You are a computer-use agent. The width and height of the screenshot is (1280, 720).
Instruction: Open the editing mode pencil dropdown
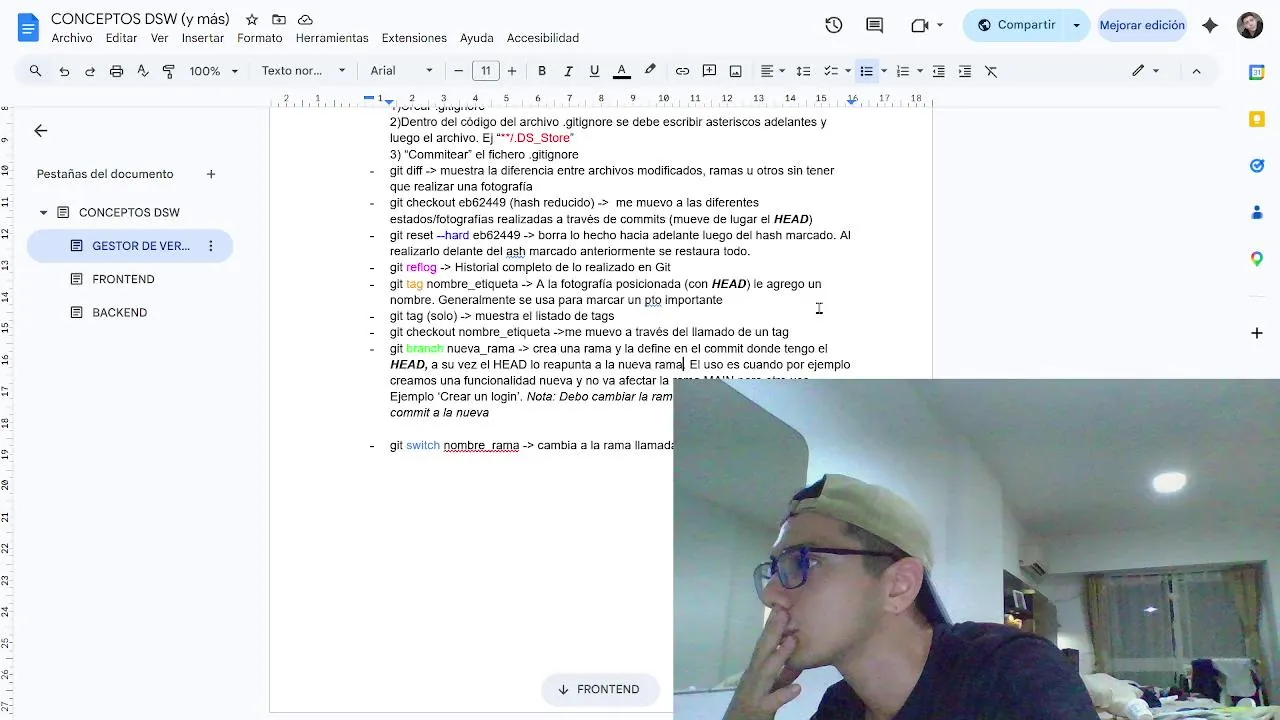click(1145, 71)
